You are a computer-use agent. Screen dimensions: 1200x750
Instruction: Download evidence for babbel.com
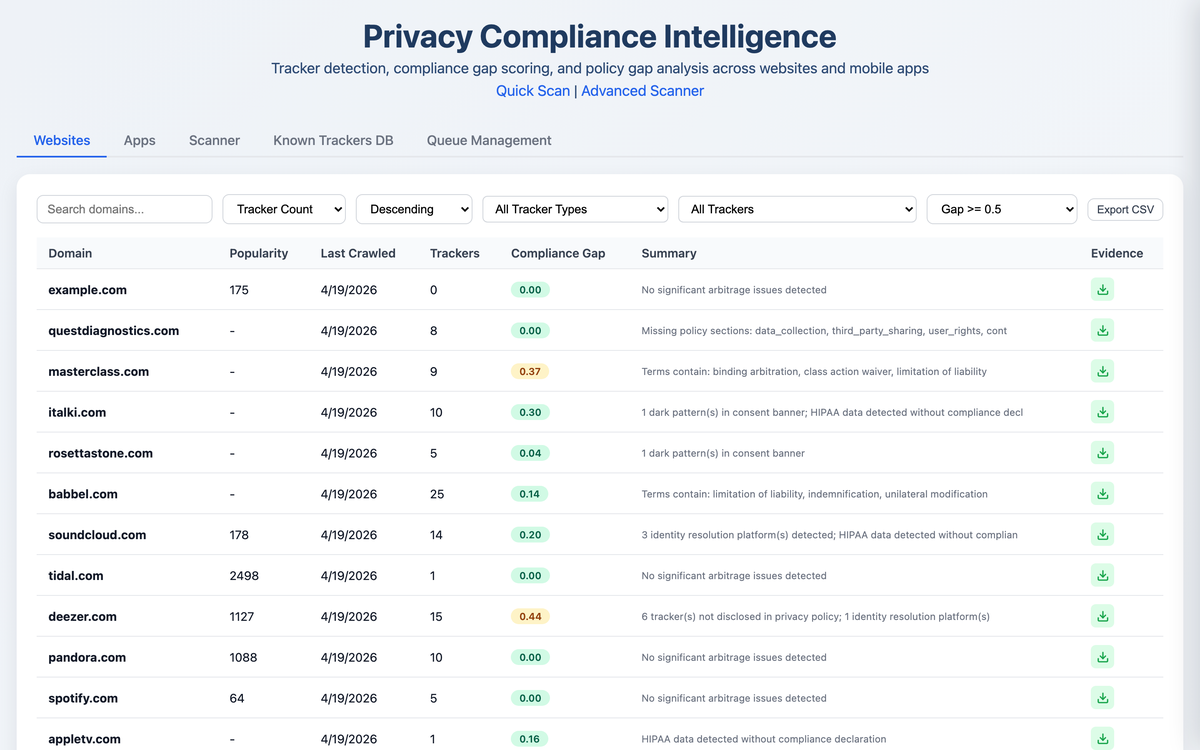tap(1102, 493)
